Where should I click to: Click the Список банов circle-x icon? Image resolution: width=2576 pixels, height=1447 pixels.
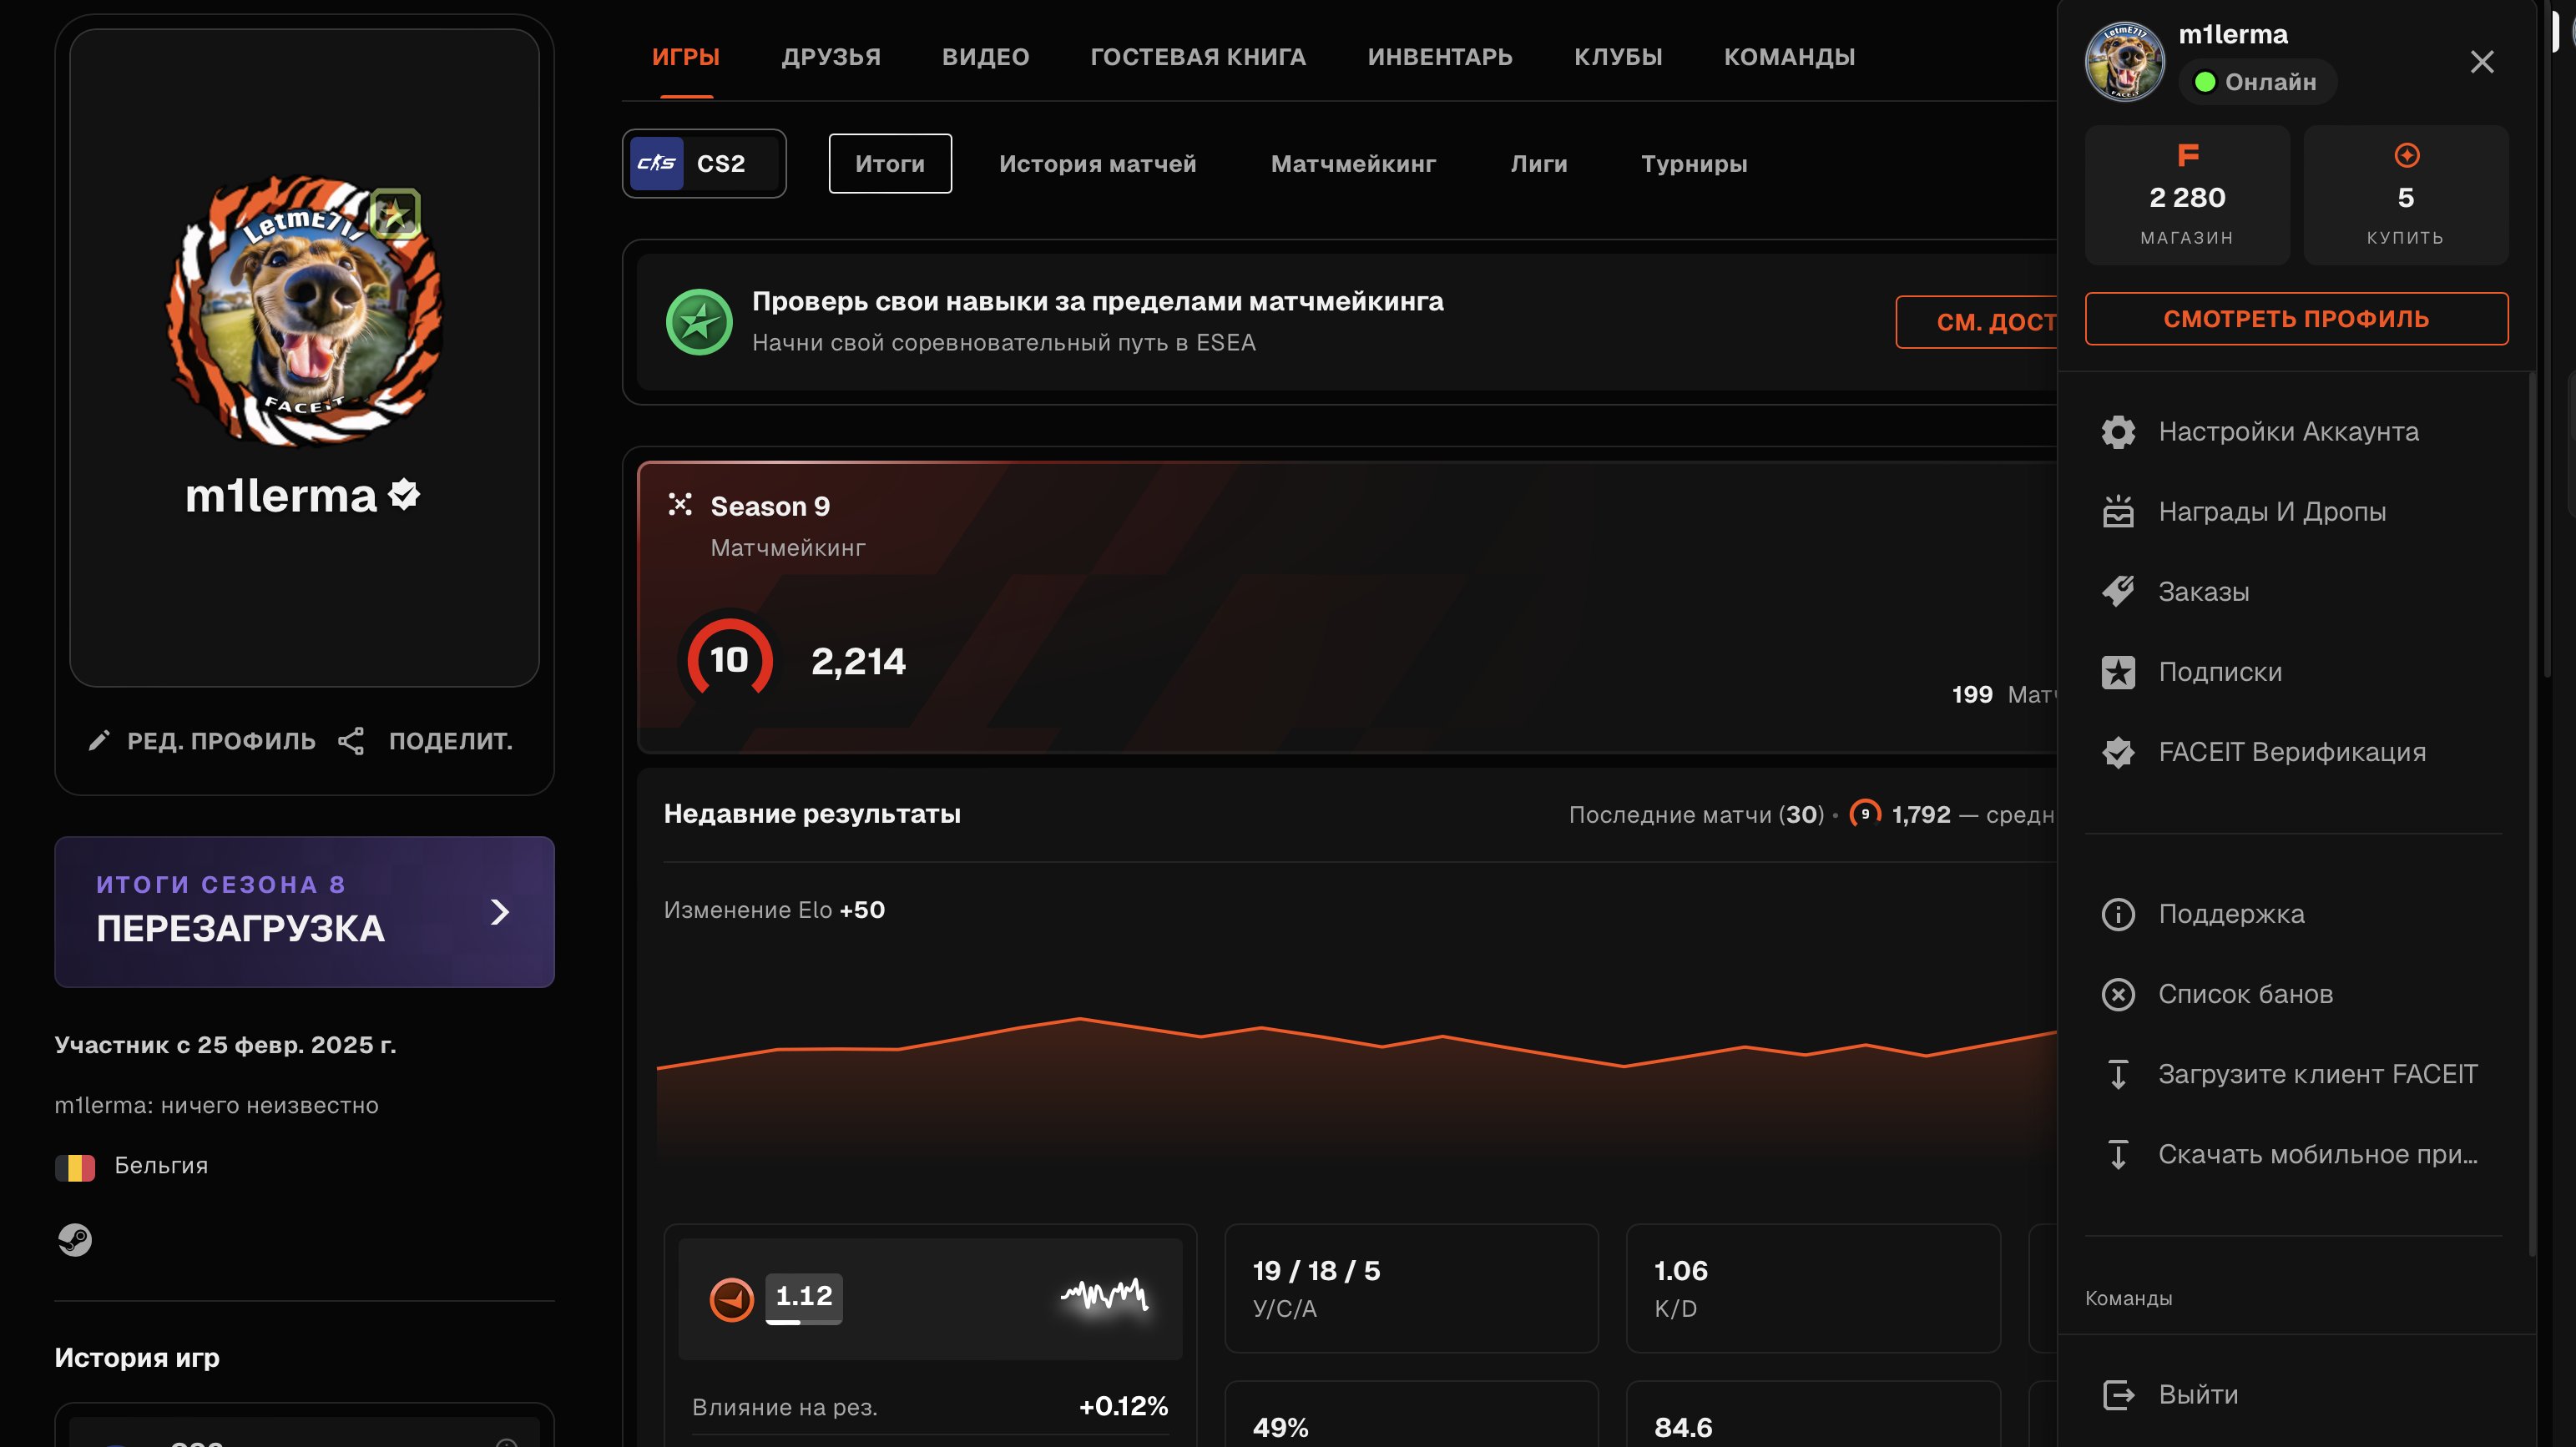[2117, 994]
